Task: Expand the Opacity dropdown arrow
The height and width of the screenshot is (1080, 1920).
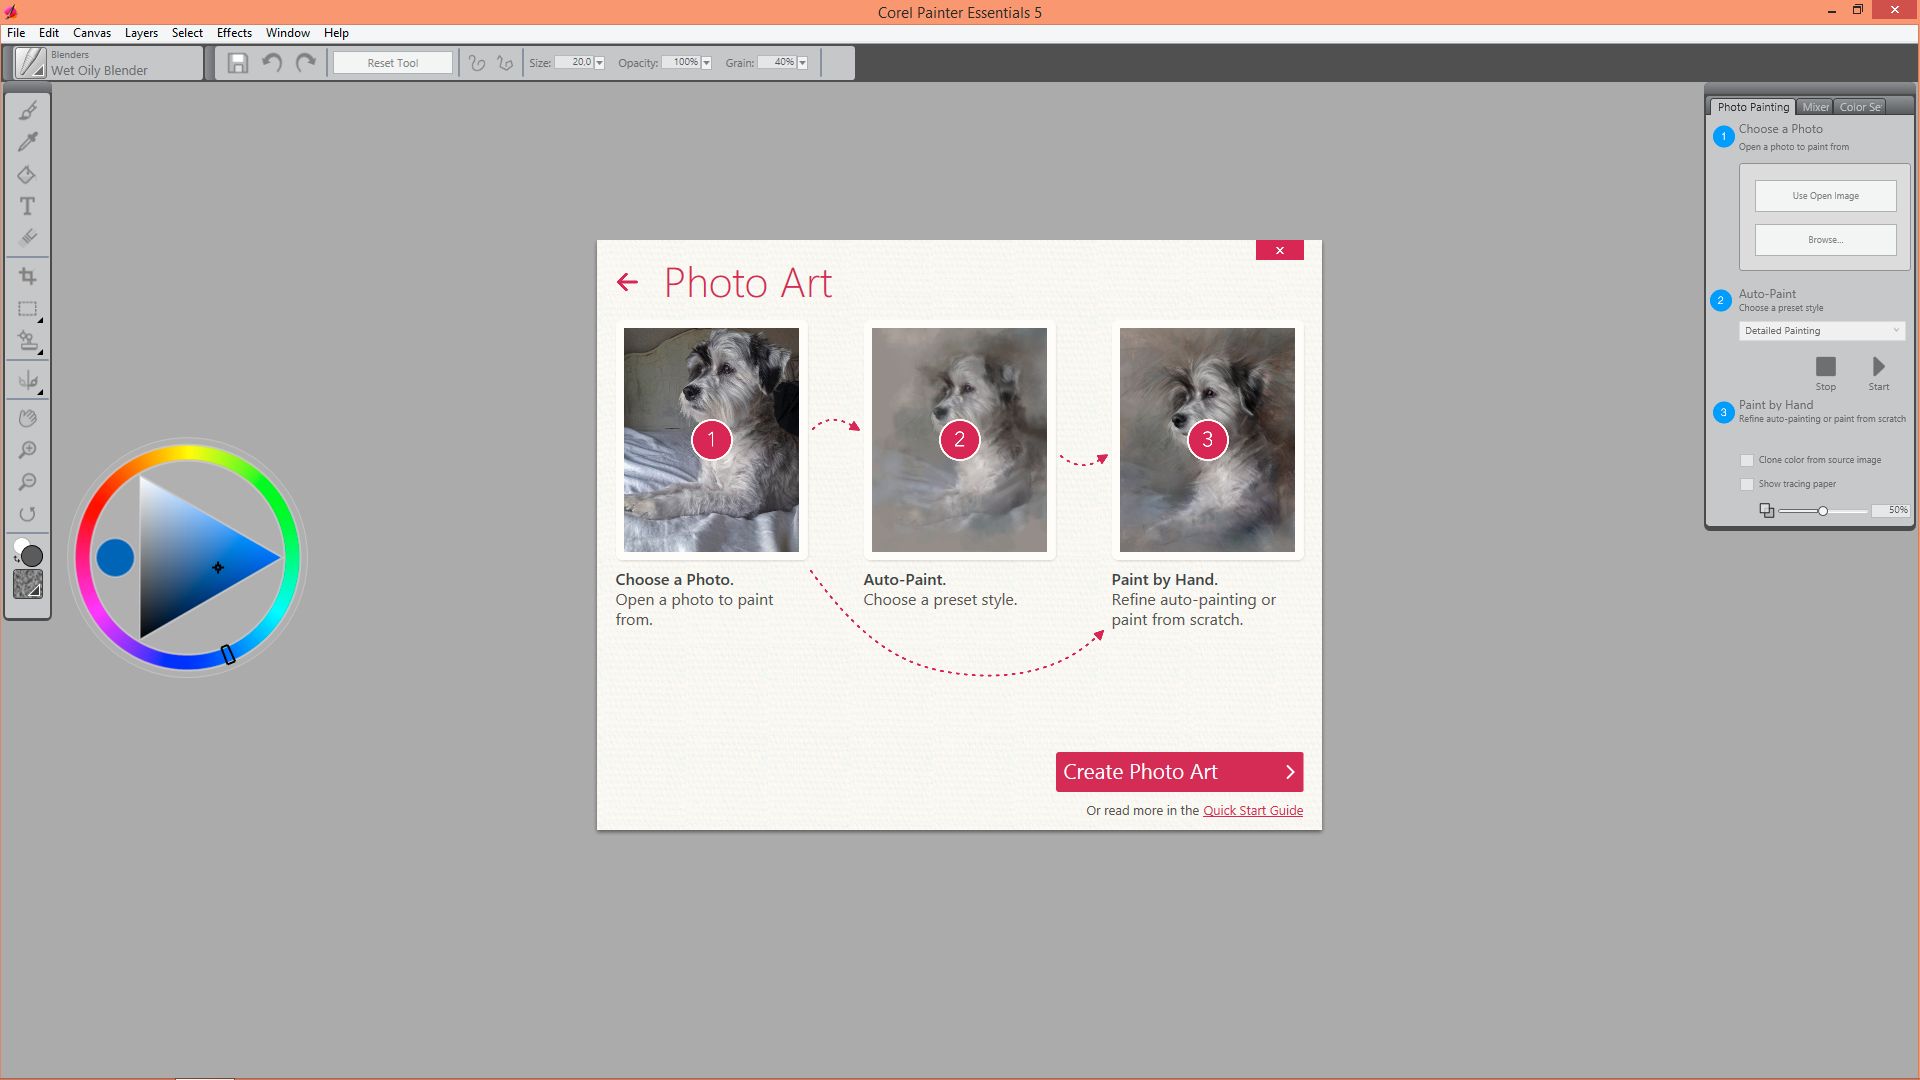Action: [706, 63]
